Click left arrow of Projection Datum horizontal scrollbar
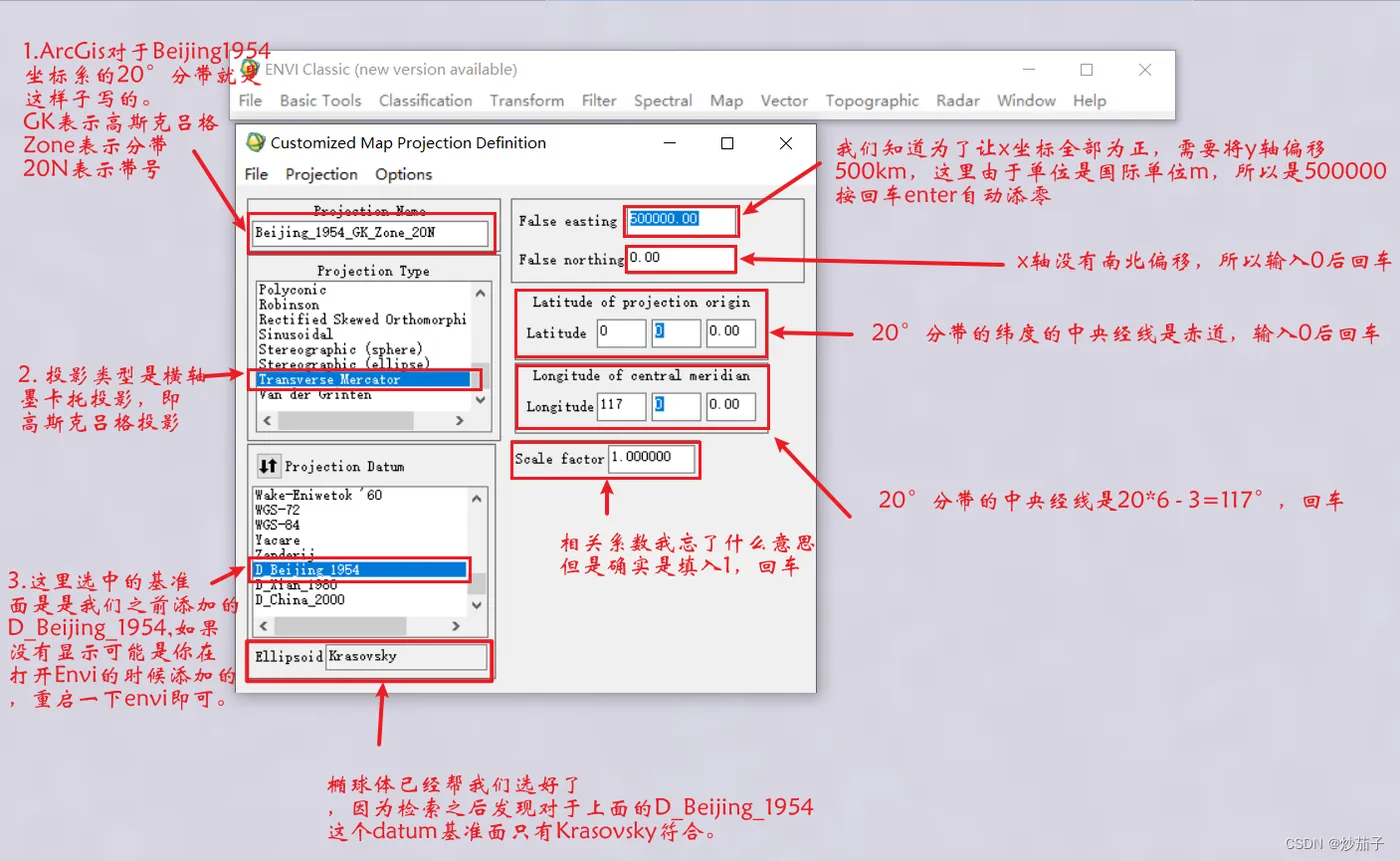 pos(265,626)
